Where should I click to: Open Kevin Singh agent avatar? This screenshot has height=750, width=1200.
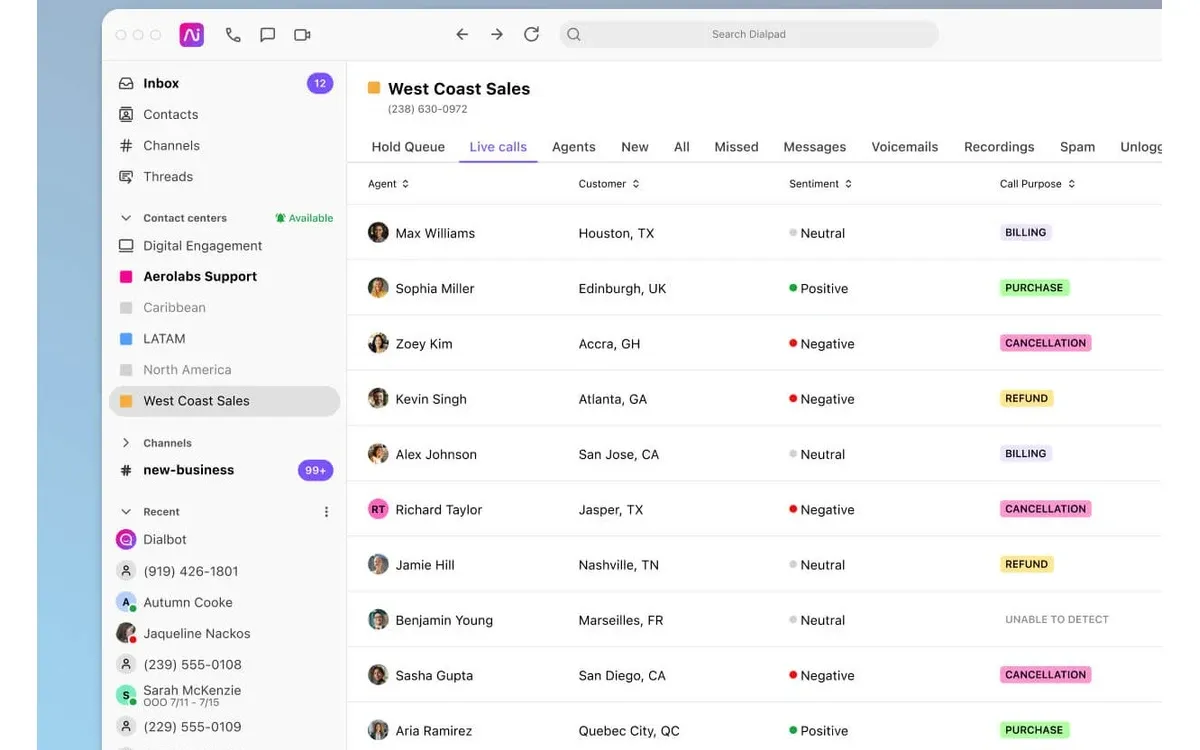coord(378,398)
